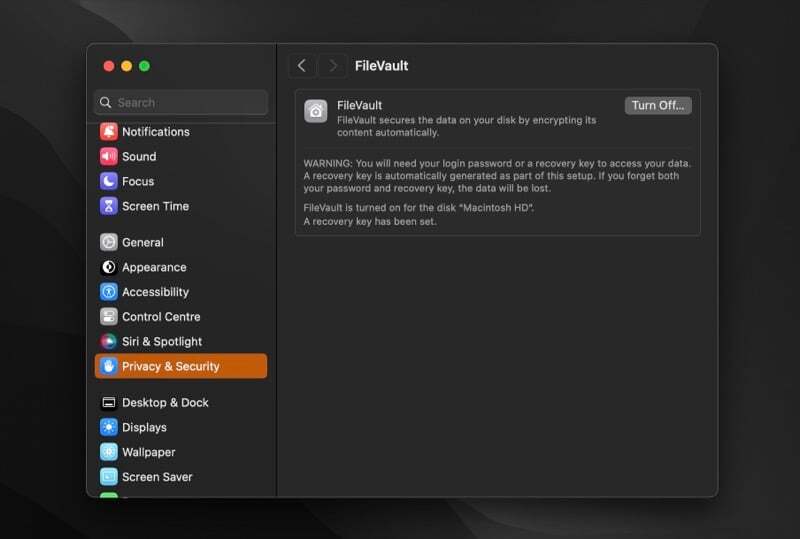Click 'FileVault is turned on for the disk' text
This screenshot has height=539, width=800.
point(418,208)
